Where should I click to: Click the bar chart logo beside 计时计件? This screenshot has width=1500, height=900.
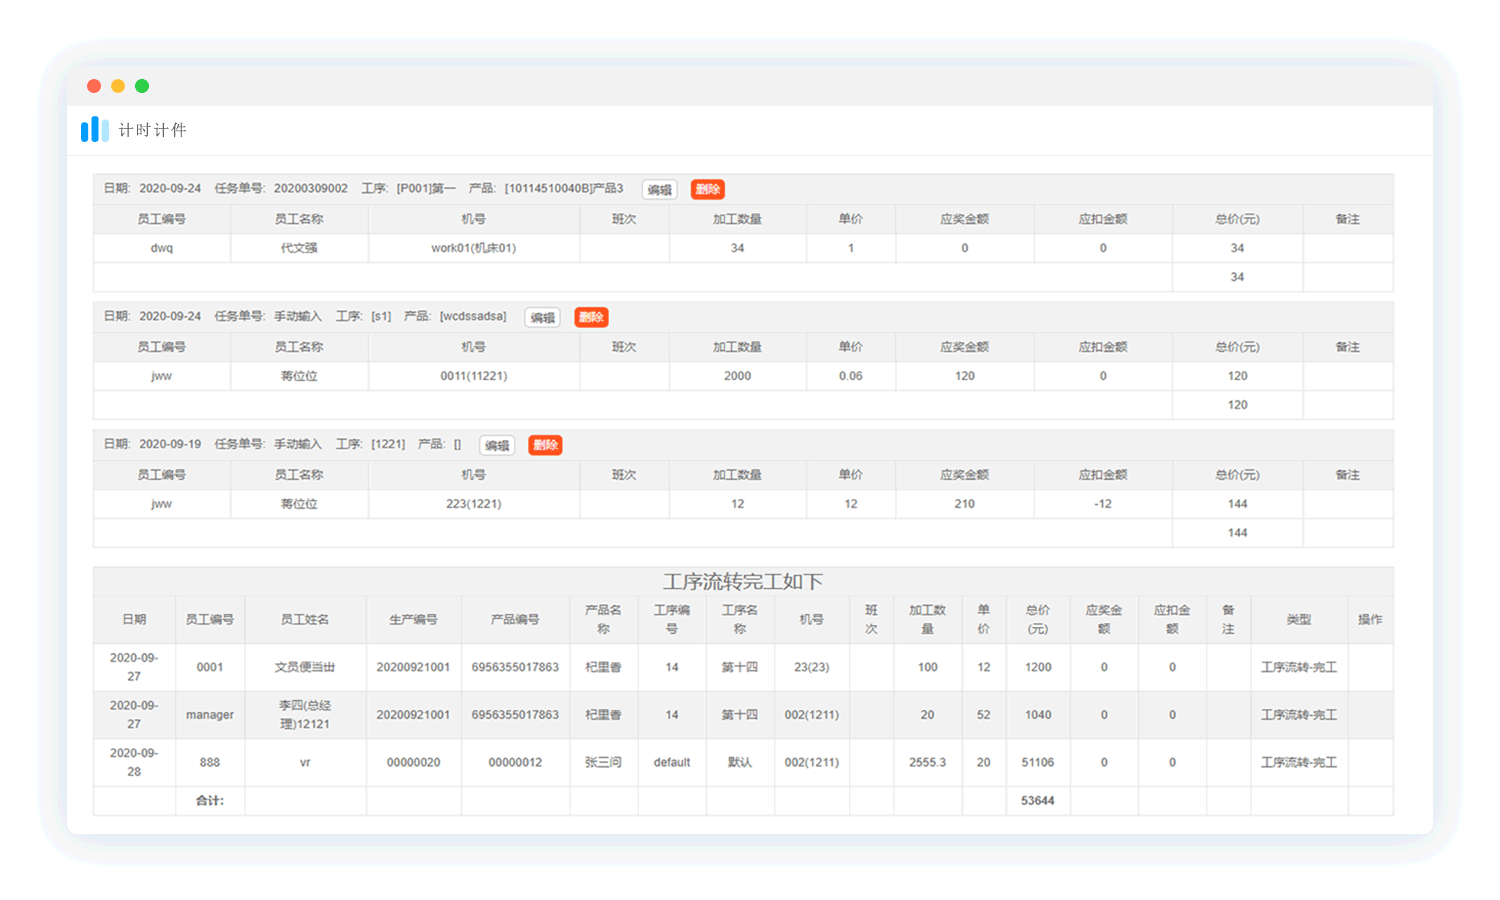95,129
